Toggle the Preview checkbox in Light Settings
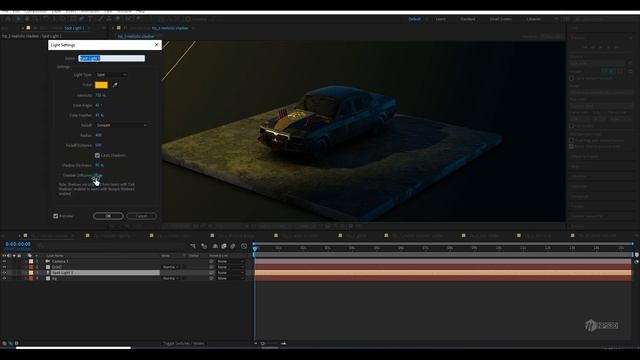 [x=56, y=216]
